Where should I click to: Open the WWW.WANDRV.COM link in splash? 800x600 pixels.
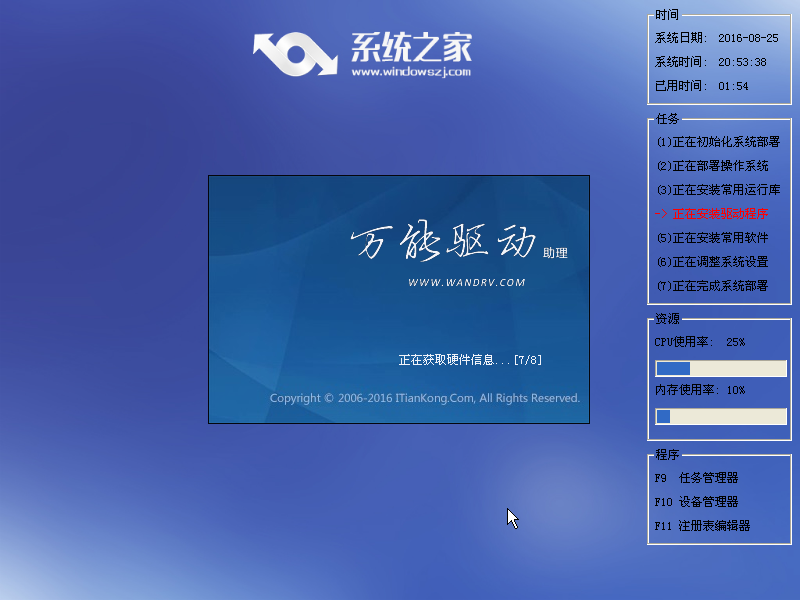pyautogui.click(x=466, y=283)
